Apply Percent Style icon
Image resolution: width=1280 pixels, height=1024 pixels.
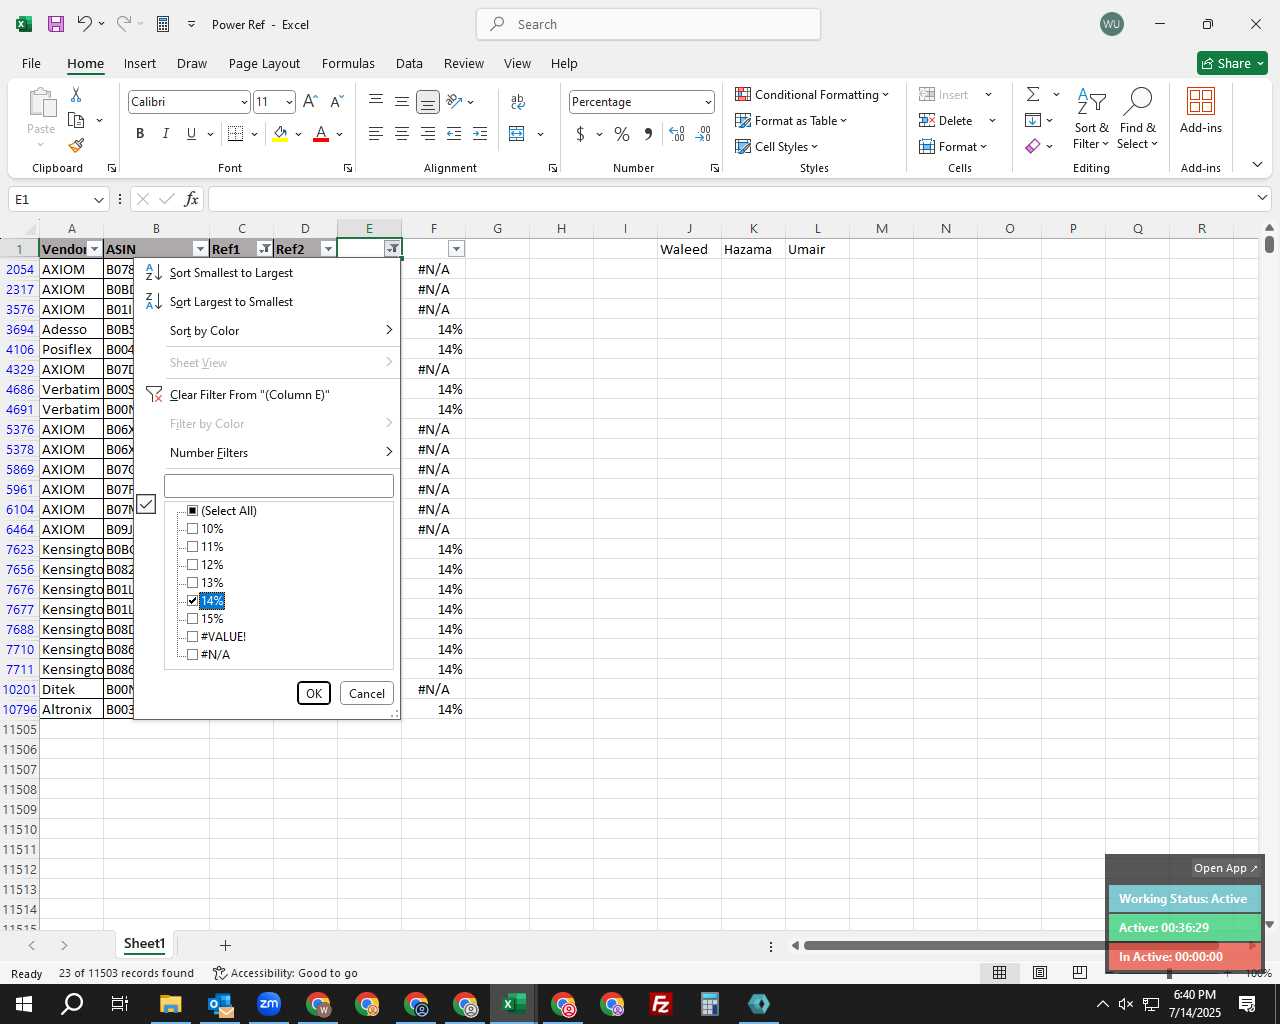pyautogui.click(x=622, y=133)
